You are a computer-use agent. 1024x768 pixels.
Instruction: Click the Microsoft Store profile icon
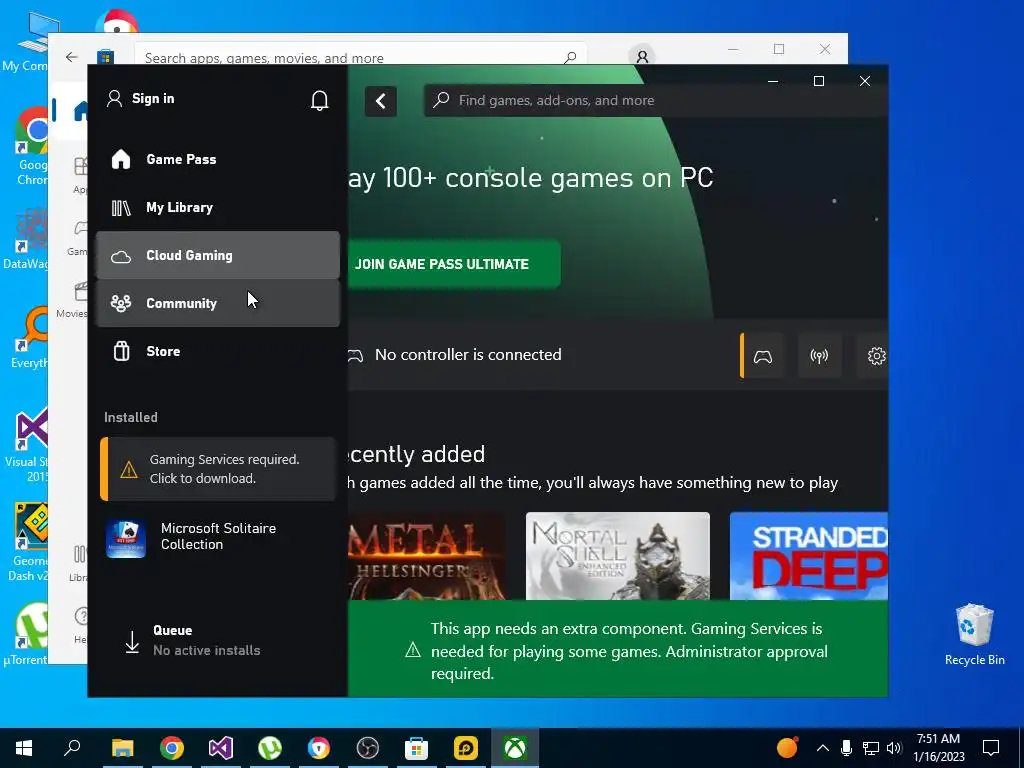click(642, 57)
